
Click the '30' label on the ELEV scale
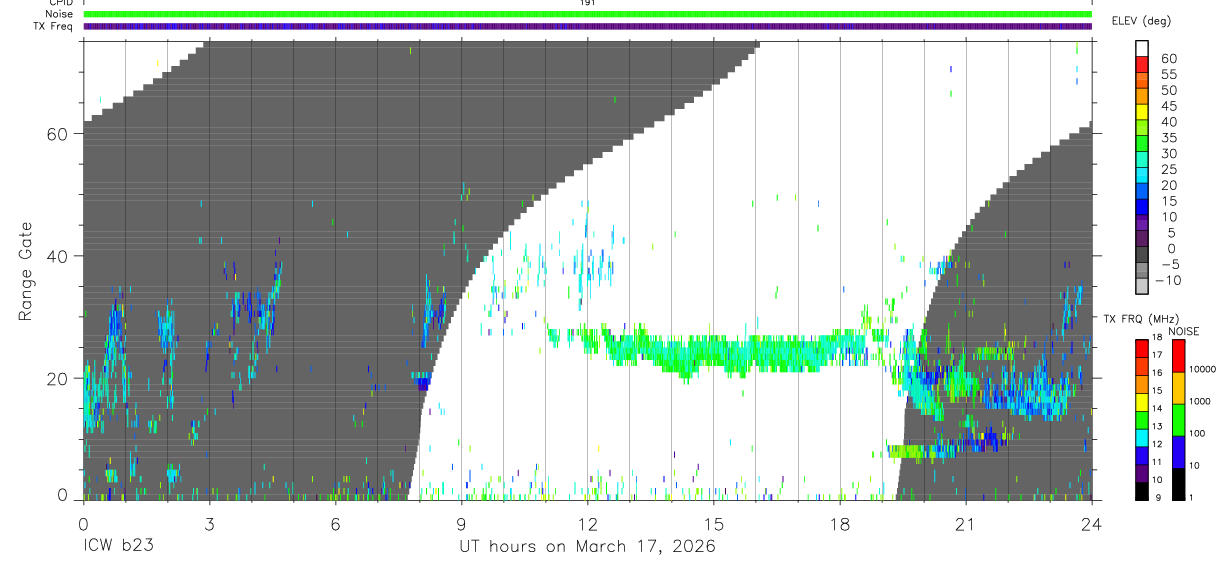pos(1169,154)
